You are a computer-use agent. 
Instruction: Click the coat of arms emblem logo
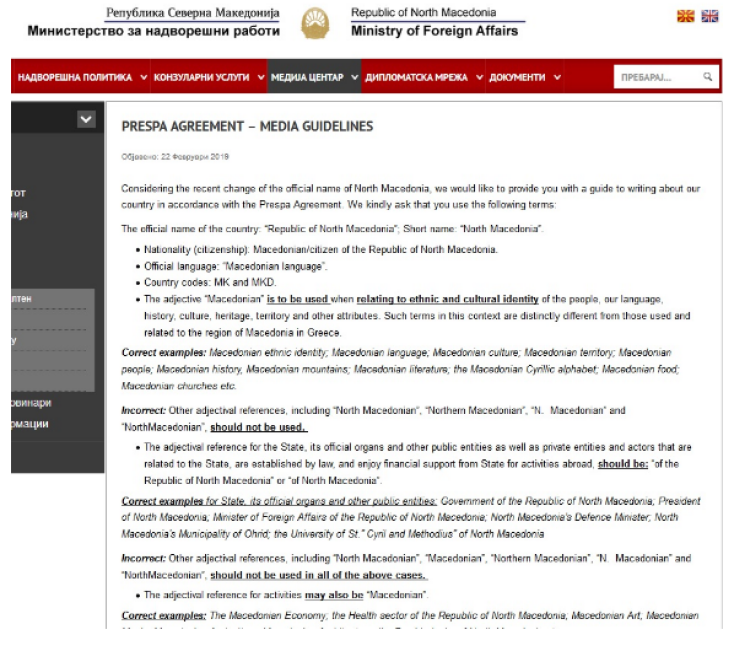[x=315, y=22]
